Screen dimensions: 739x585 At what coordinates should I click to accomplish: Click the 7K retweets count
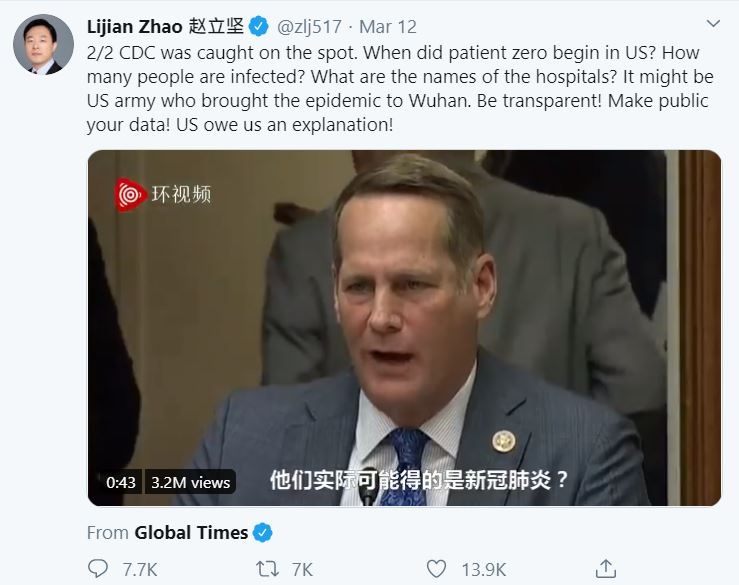coord(302,570)
